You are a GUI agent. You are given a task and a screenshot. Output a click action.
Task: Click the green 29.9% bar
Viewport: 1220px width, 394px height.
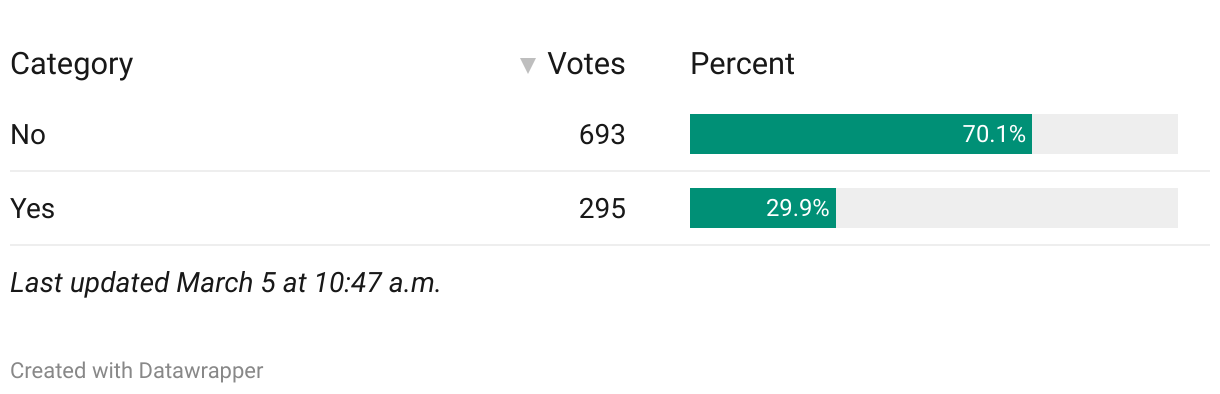click(x=763, y=208)
